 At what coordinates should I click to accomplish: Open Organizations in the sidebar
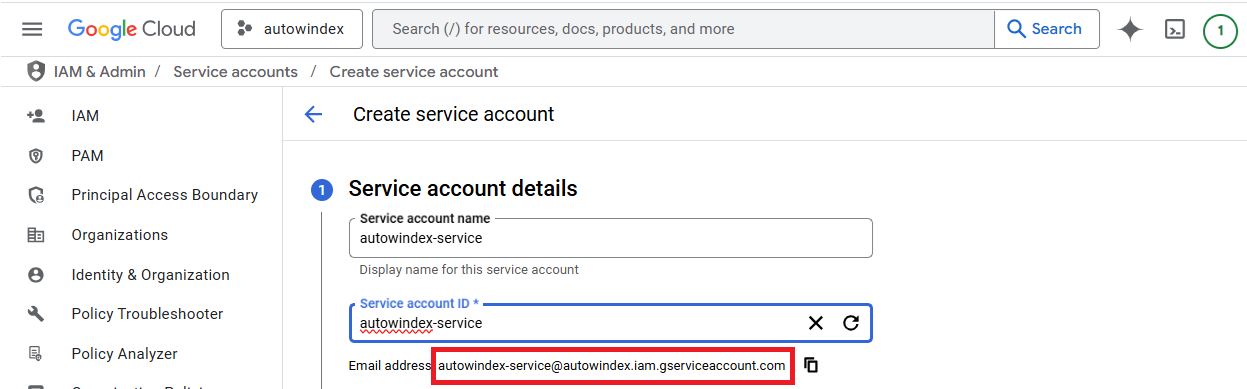pyautogui.click(x=120, y=235)
